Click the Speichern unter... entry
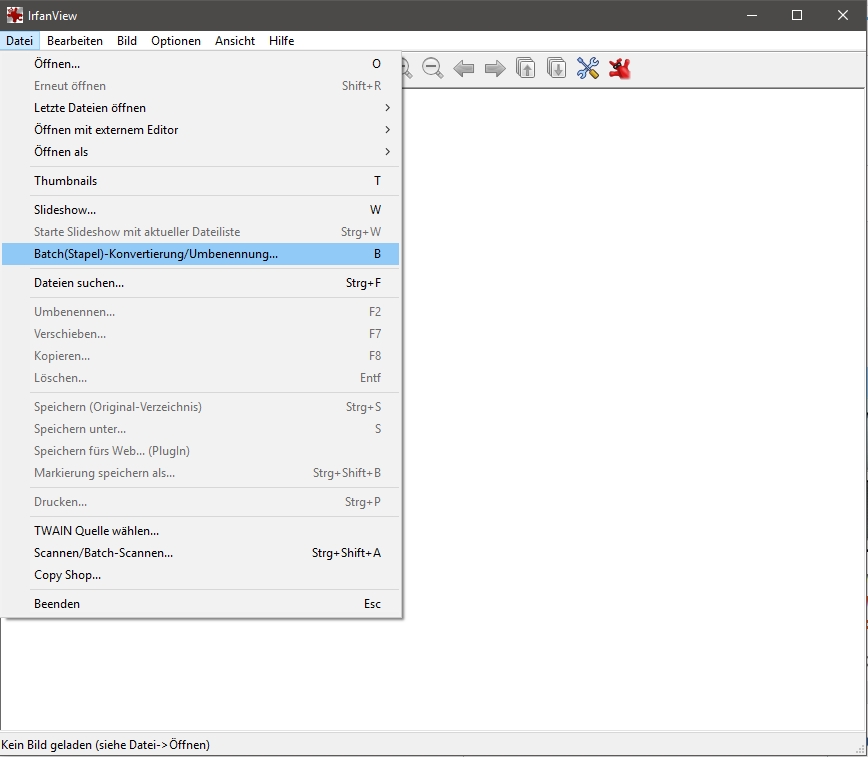The width and height of the screenshot is (868, 757). point(200,429)
